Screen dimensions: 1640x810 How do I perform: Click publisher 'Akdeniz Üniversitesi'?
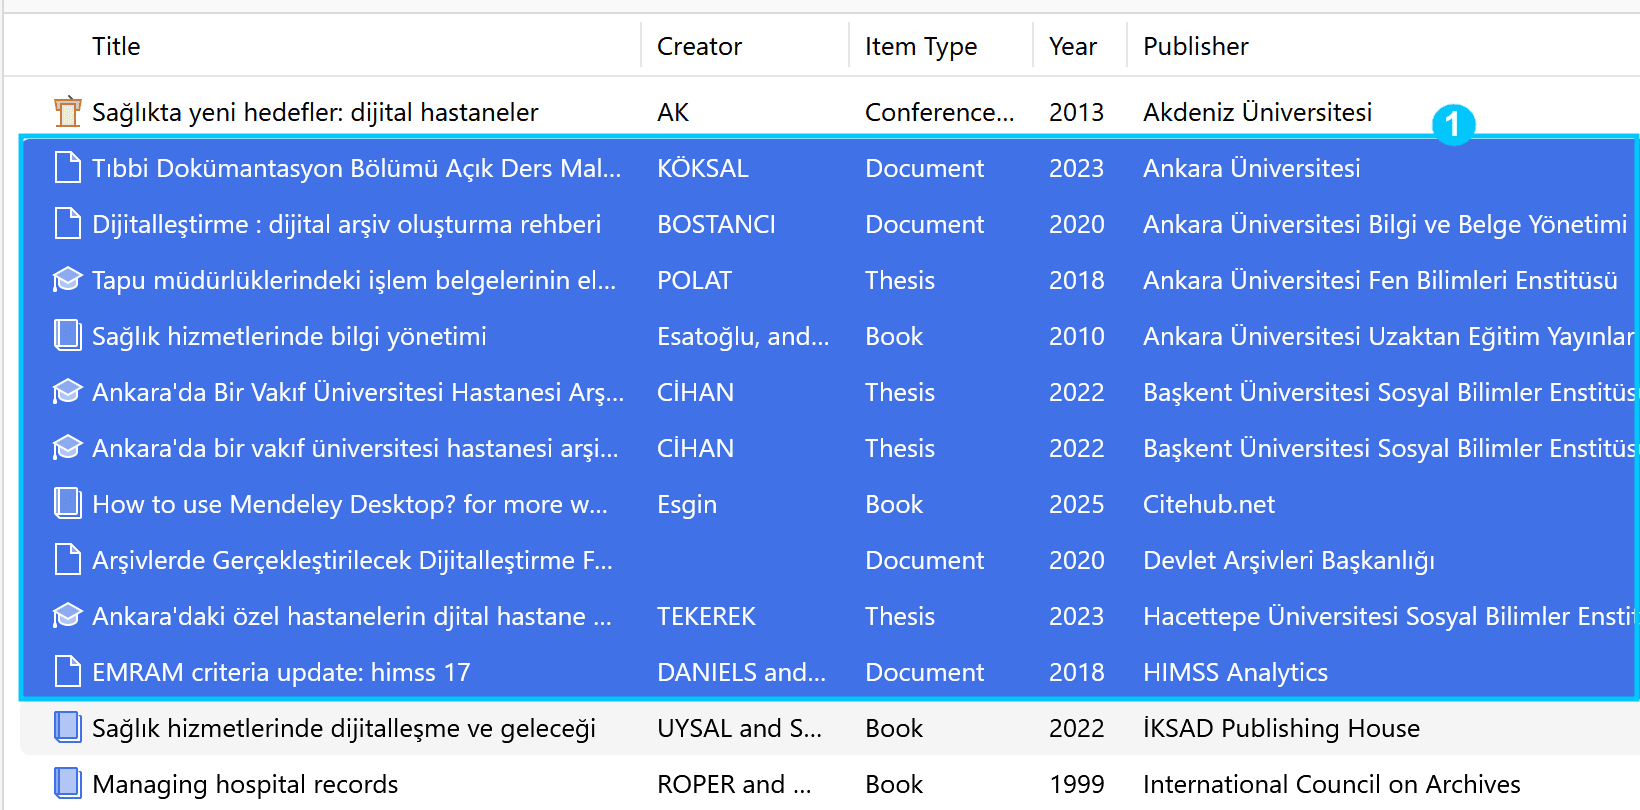(1257, 112)
